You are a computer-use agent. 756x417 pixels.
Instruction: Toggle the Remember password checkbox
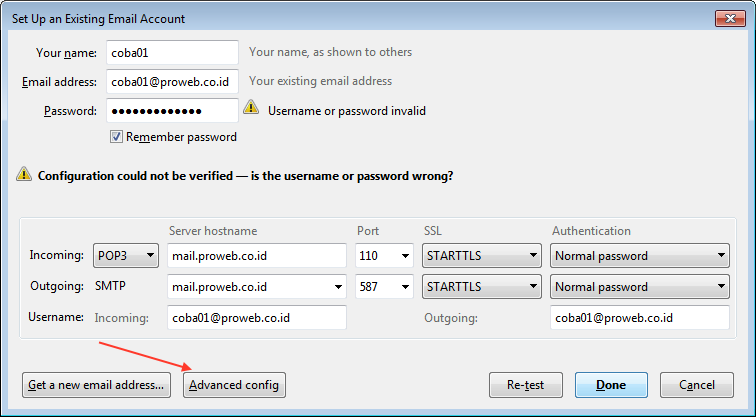pos(116,137)
